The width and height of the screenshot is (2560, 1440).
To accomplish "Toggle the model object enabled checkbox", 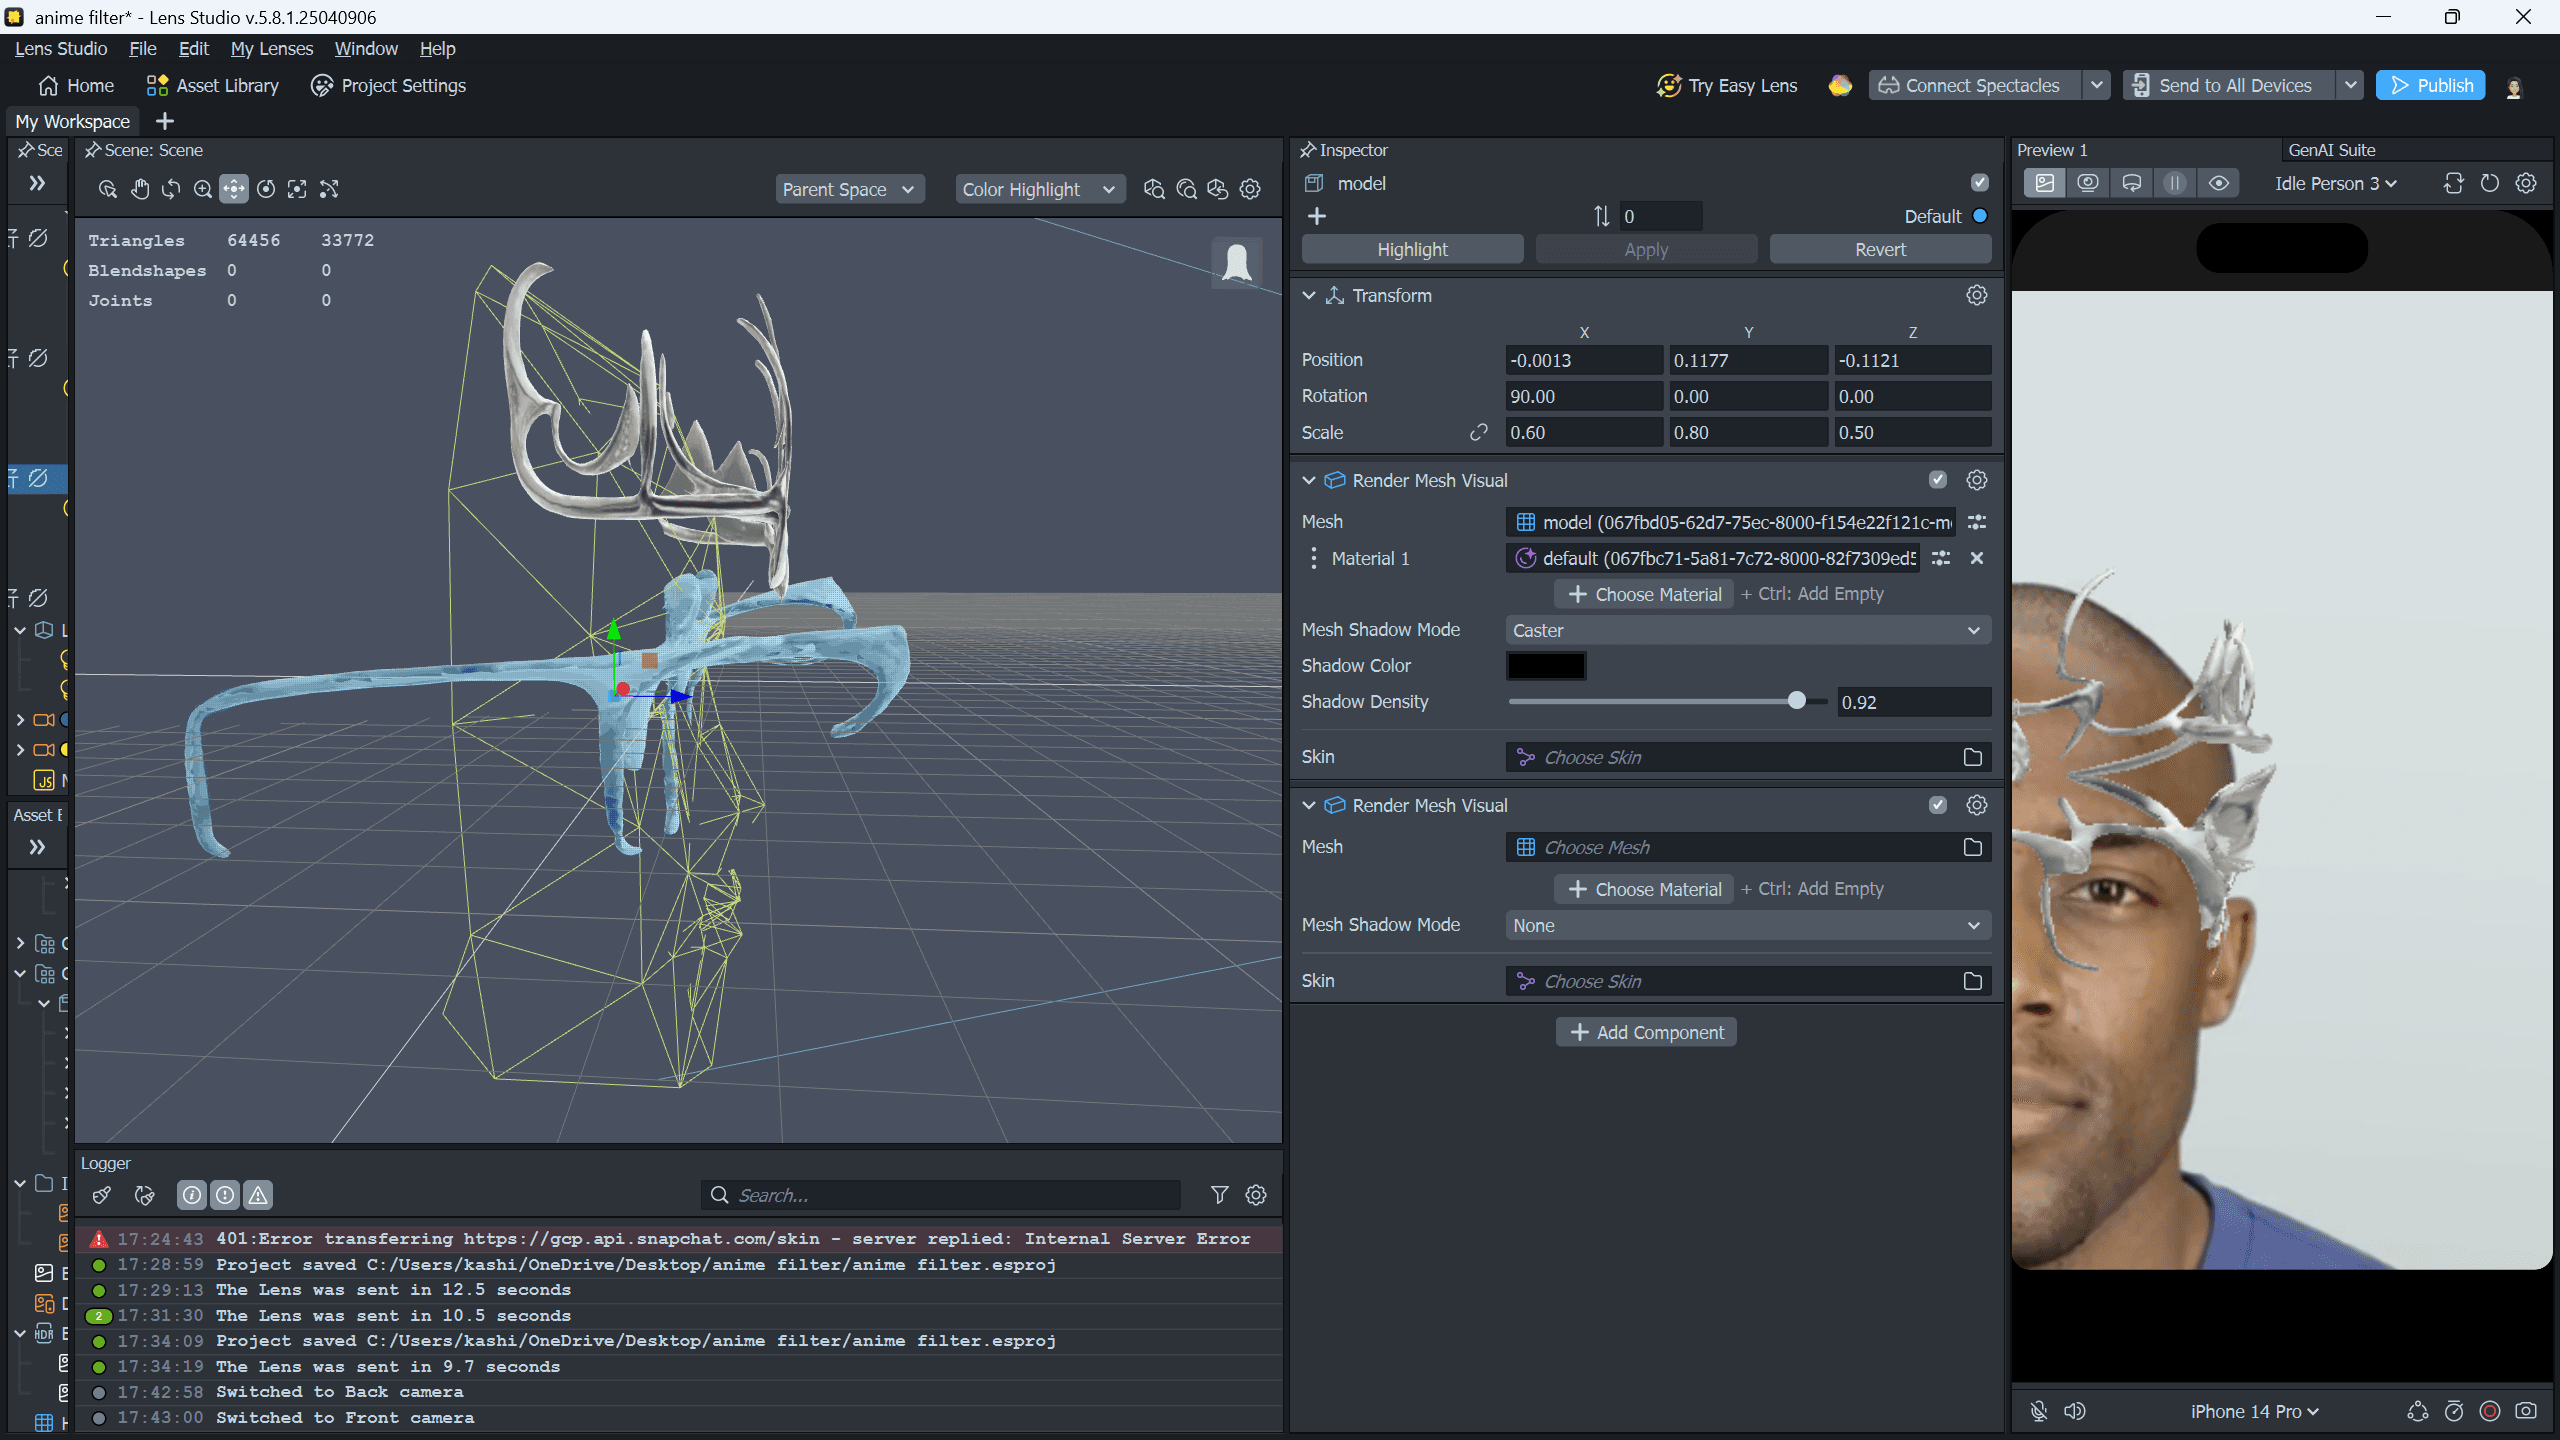I will point(1979,183).
